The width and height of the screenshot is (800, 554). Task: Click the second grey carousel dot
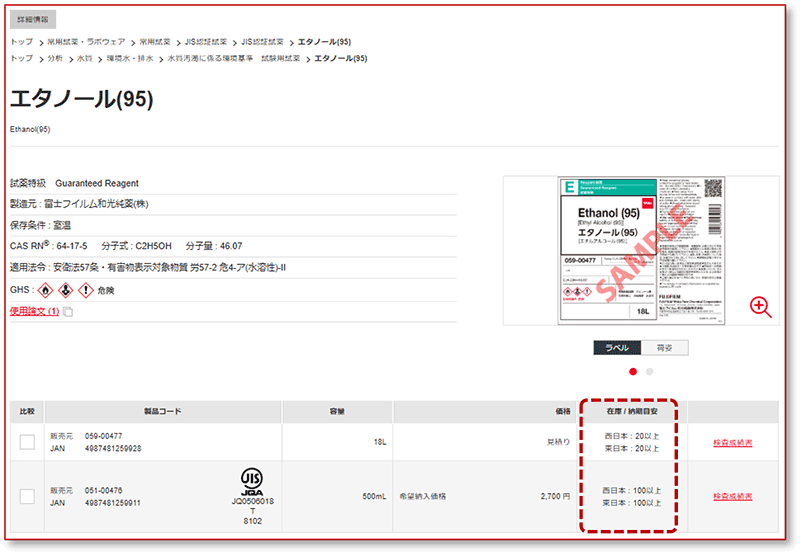[650, 371]
